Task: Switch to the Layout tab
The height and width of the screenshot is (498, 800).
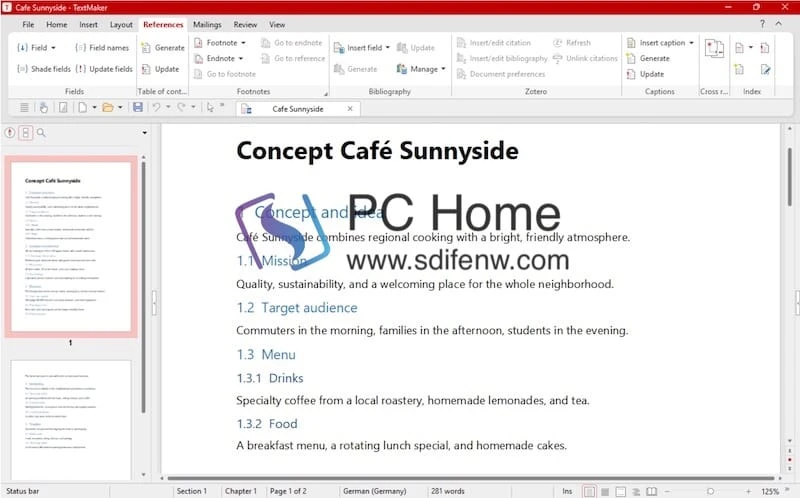Action: point(121,24)
